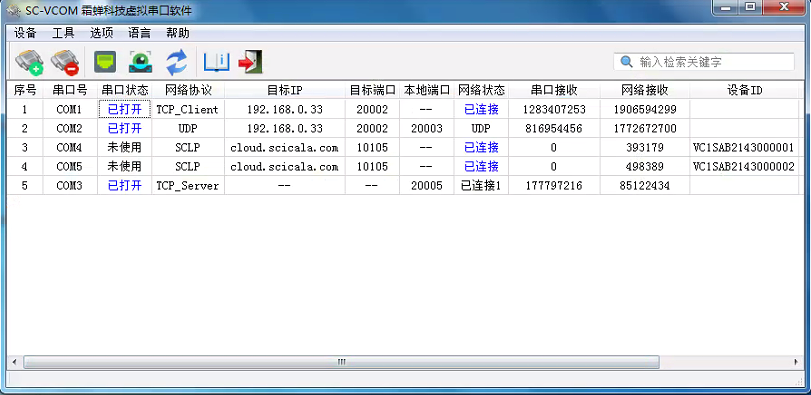Click the blue refresh arrows icon
Viewport: 811px width, 395px height.
point(176,63)
